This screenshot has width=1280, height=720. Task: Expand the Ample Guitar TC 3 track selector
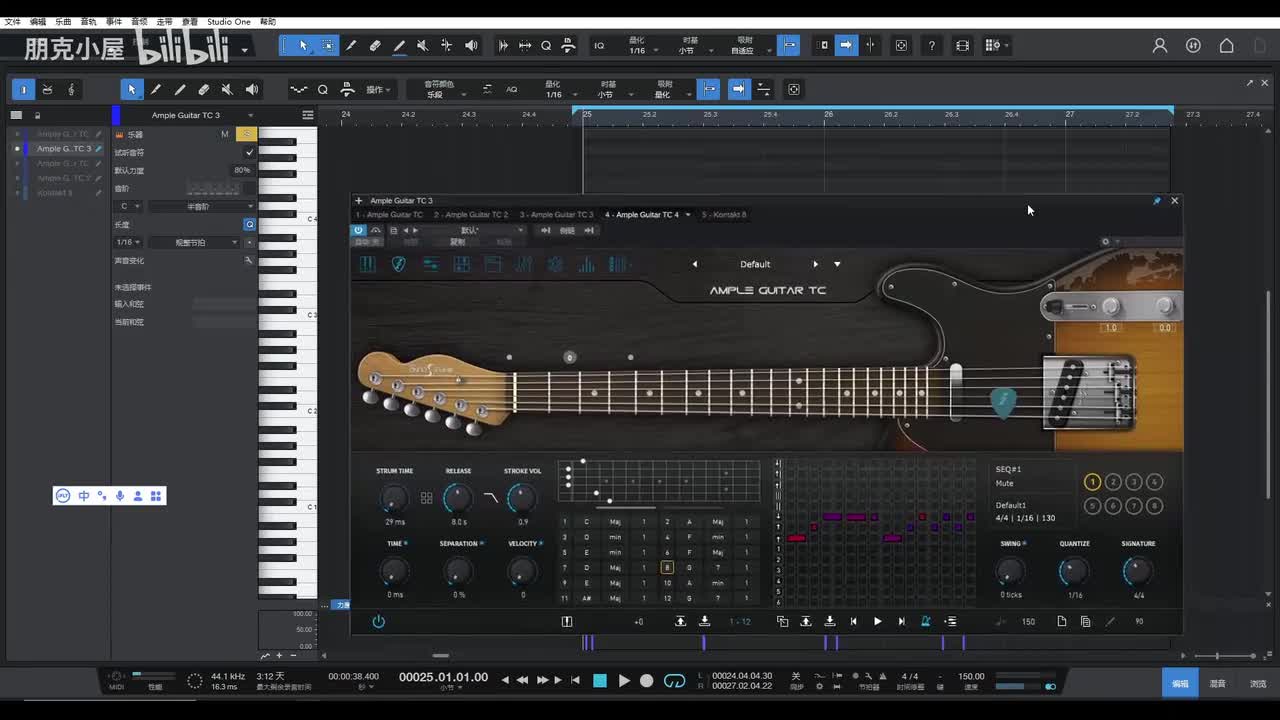[250, 115]
